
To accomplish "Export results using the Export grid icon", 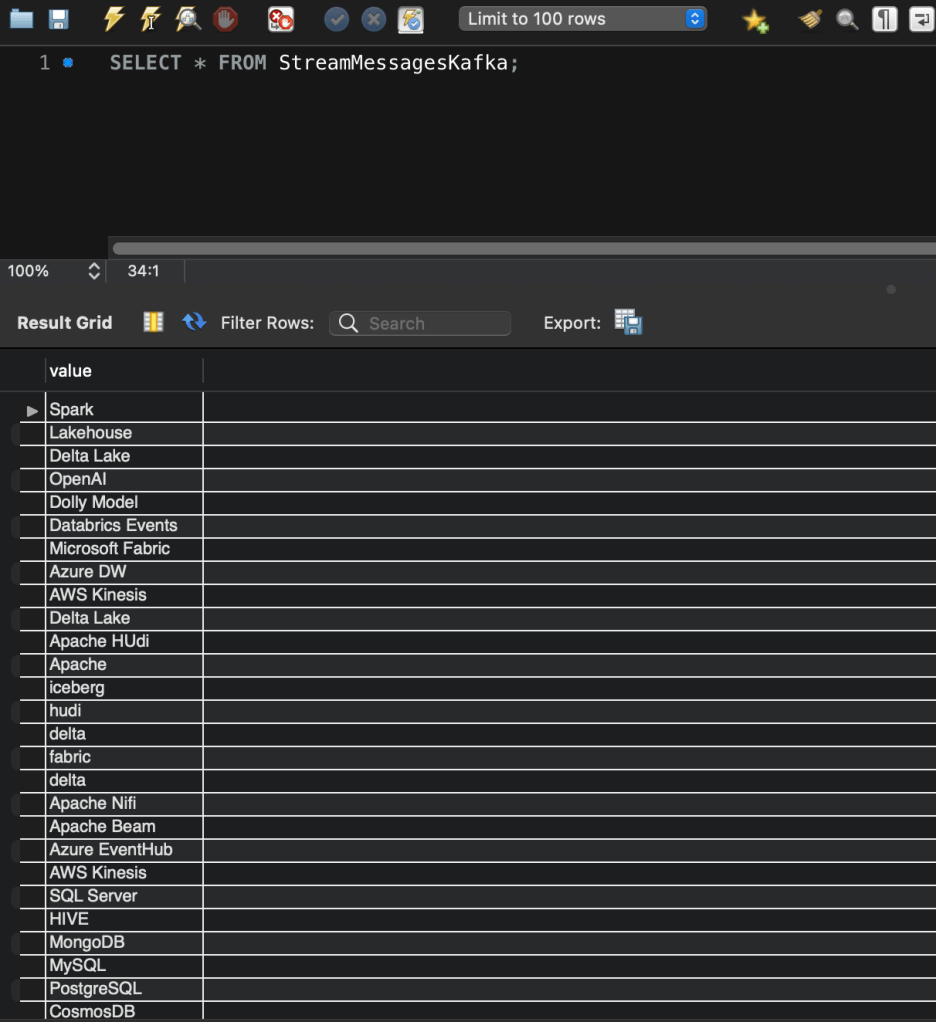I will click(x=628, y=322).
